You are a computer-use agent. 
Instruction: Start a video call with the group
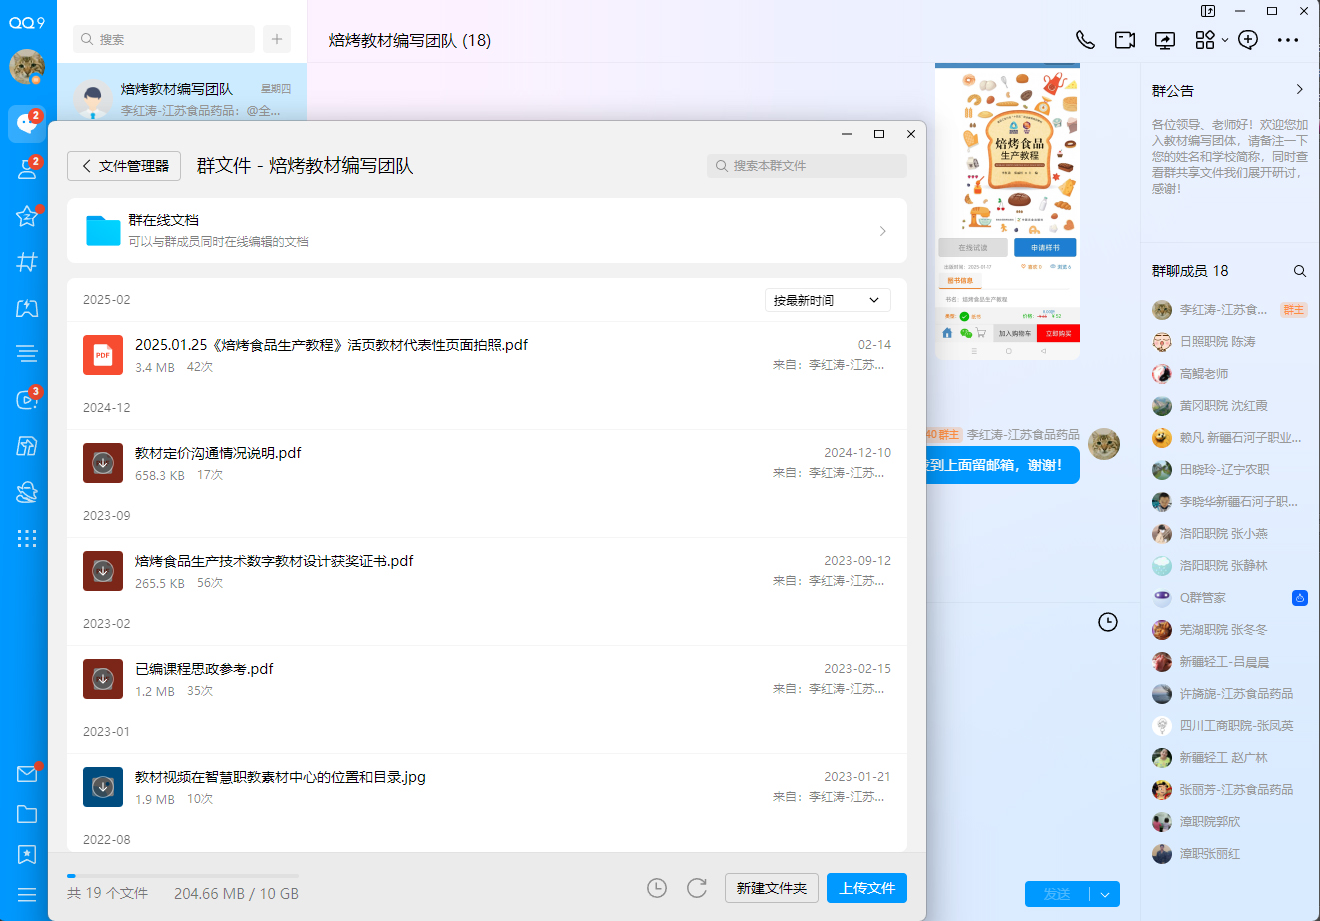tap(1125, 40)
